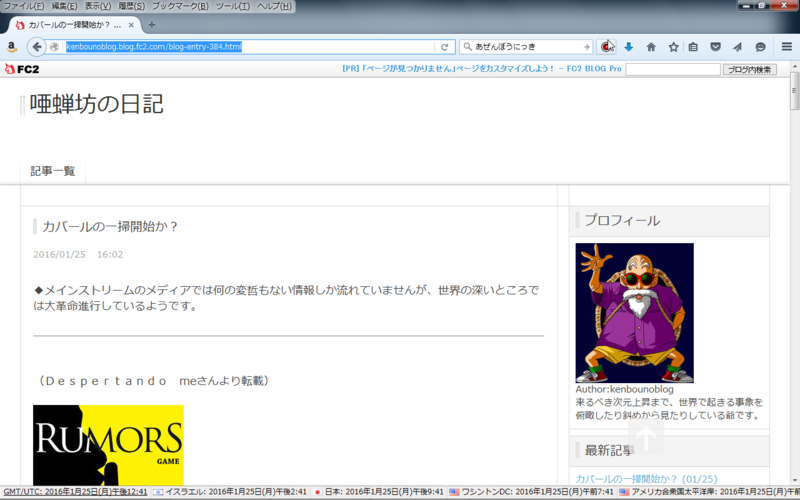
Task: Click the site identity globe icon
Action: (x=54, y=47)
